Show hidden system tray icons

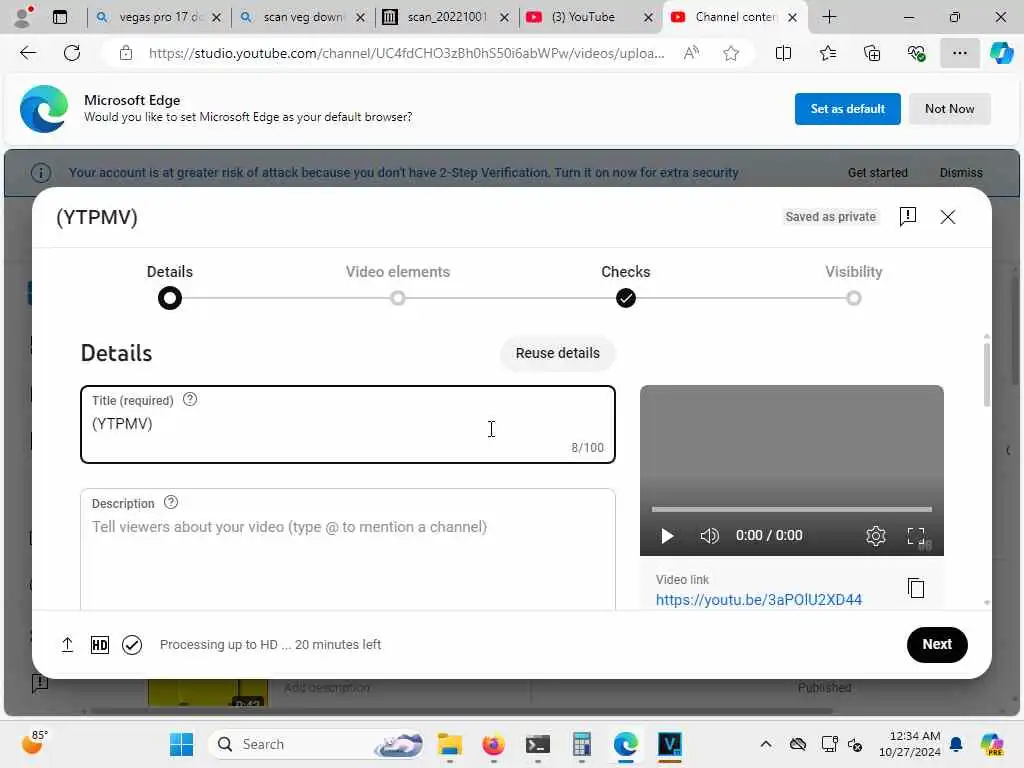coord(766,744)
